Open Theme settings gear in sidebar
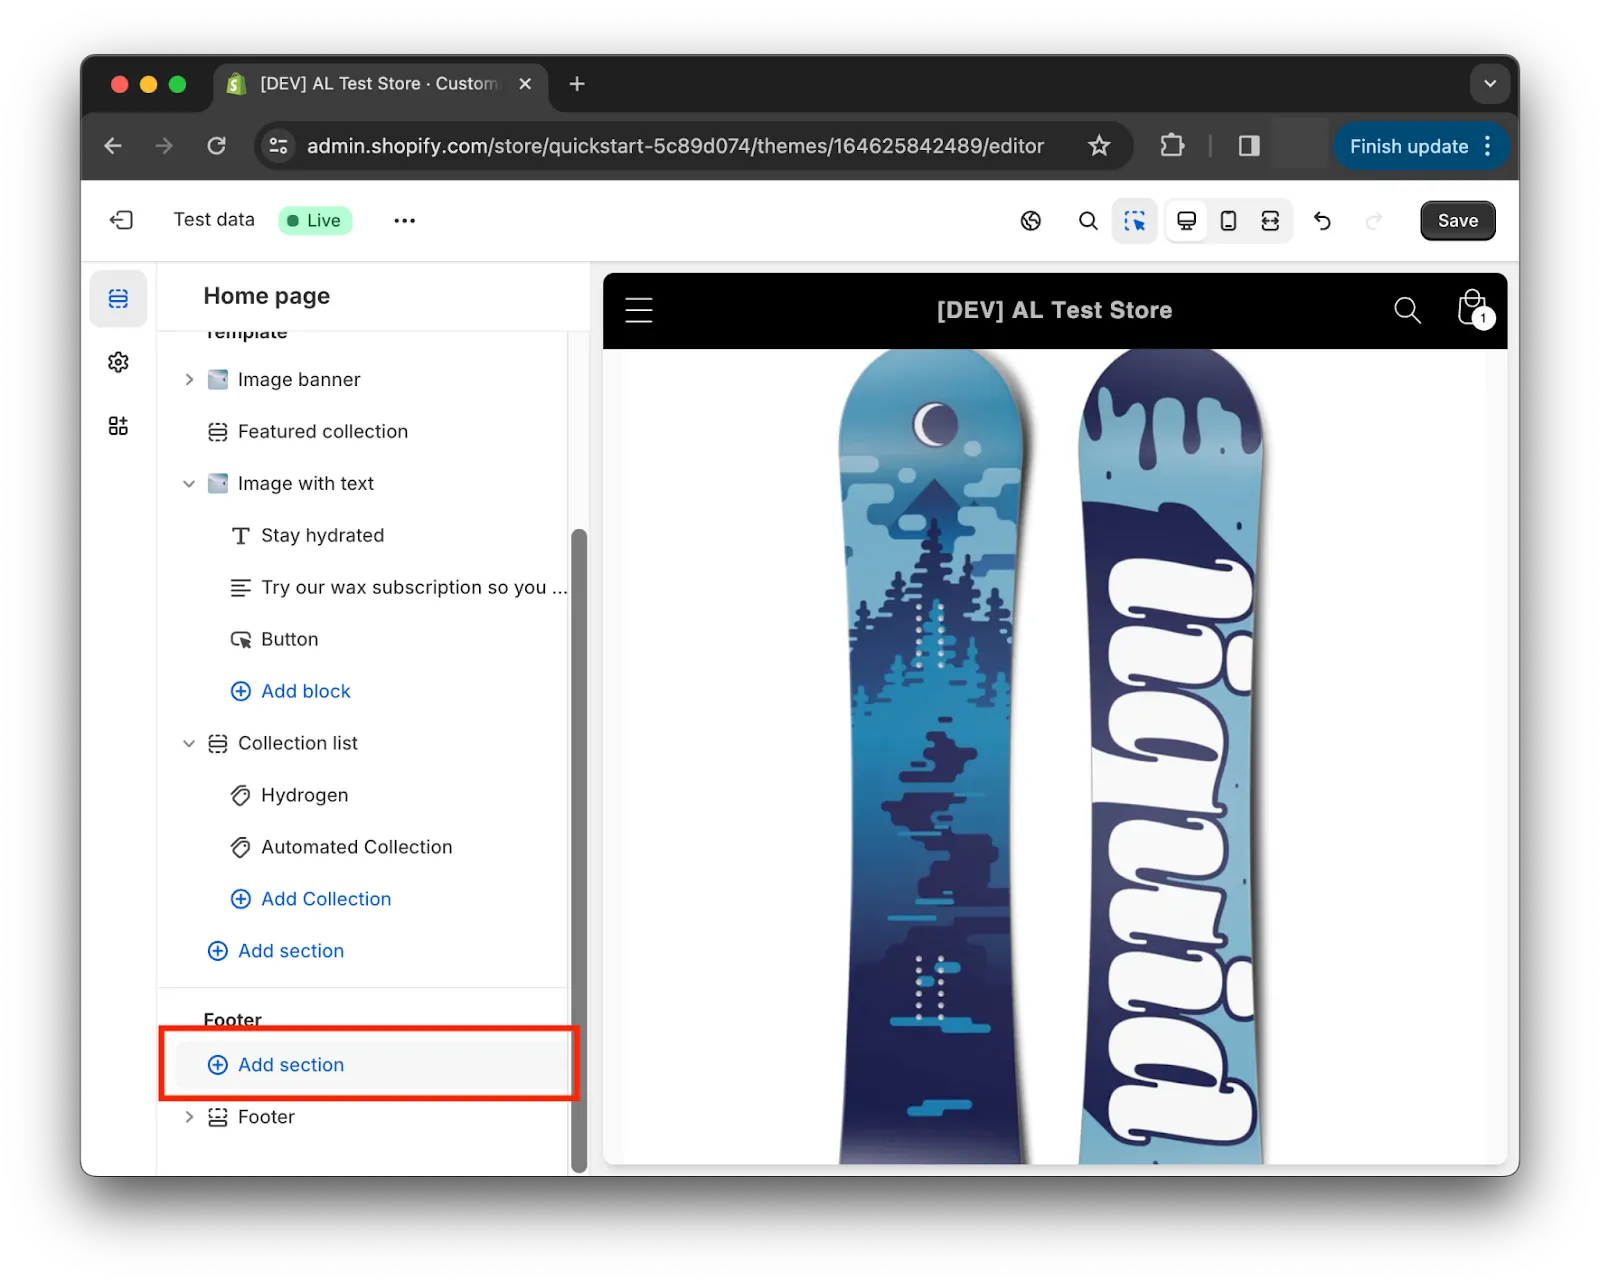Screen dimensions: 1600x1283 pyautogui.click(x=118, y=362)
